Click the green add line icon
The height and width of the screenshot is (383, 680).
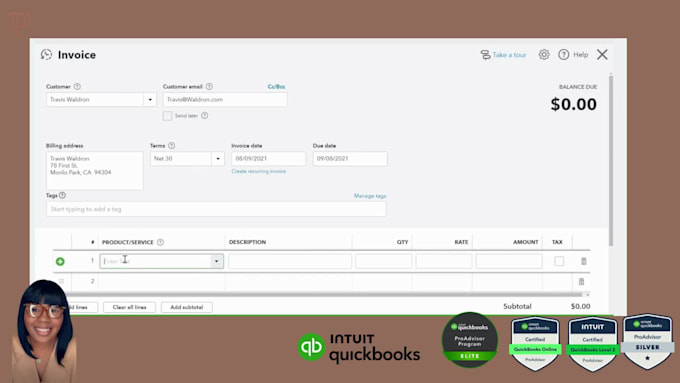(x=60, y=261)
